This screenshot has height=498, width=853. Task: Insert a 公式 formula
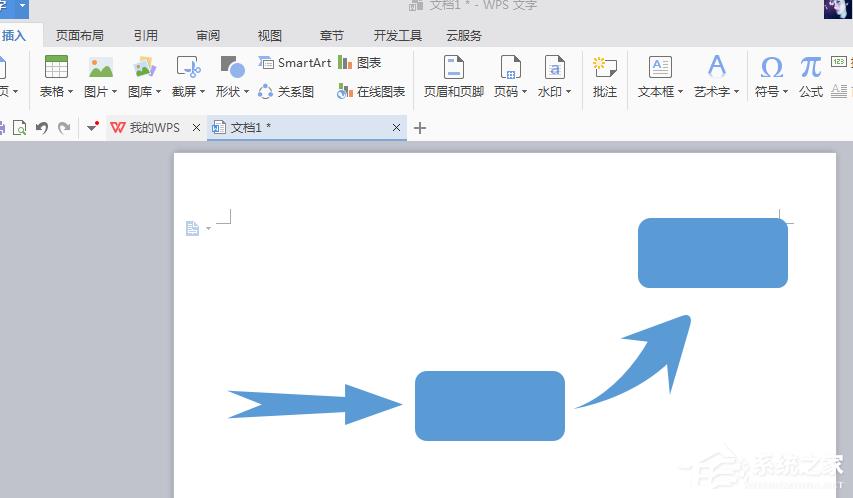coord(811,77)
